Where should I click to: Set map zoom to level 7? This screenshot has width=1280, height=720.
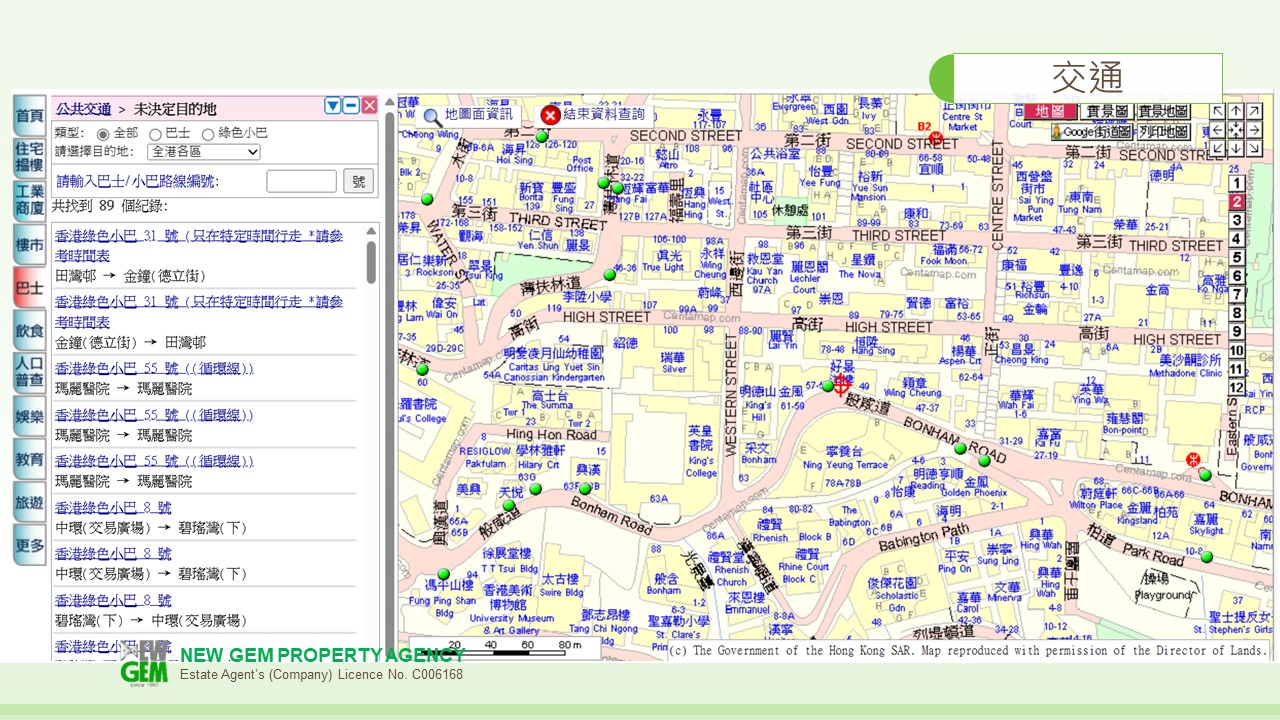1236,294
